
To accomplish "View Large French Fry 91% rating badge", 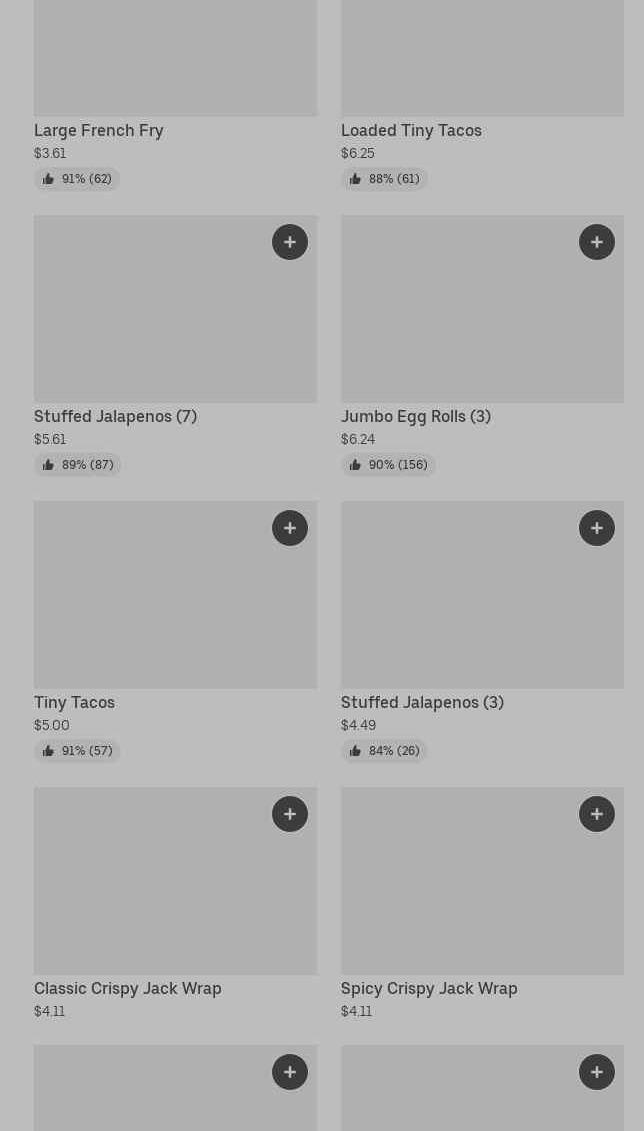I will pyautogui.click(x=77, y=179).
